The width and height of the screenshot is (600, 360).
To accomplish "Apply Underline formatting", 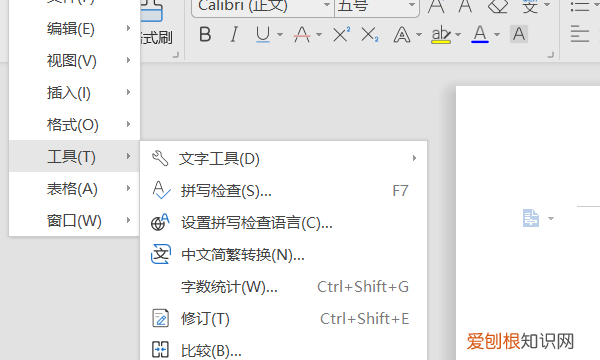I will (x=263, y=34).
